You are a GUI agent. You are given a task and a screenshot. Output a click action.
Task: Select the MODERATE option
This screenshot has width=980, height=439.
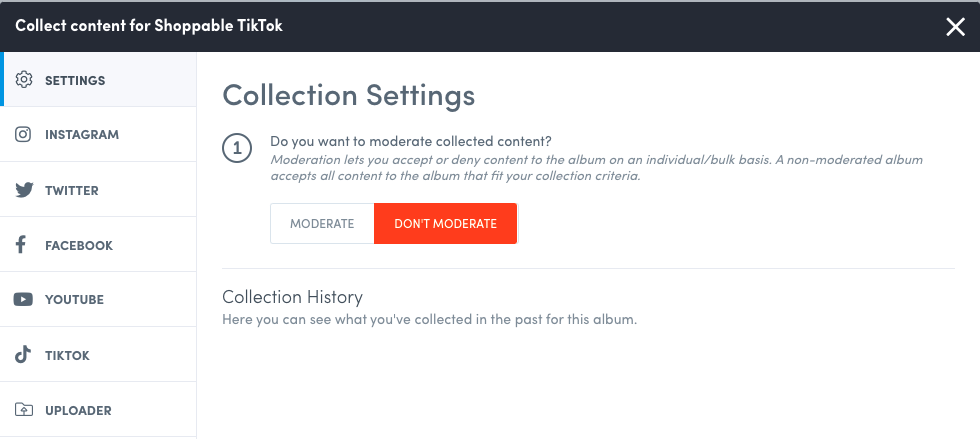click(322, 224)
